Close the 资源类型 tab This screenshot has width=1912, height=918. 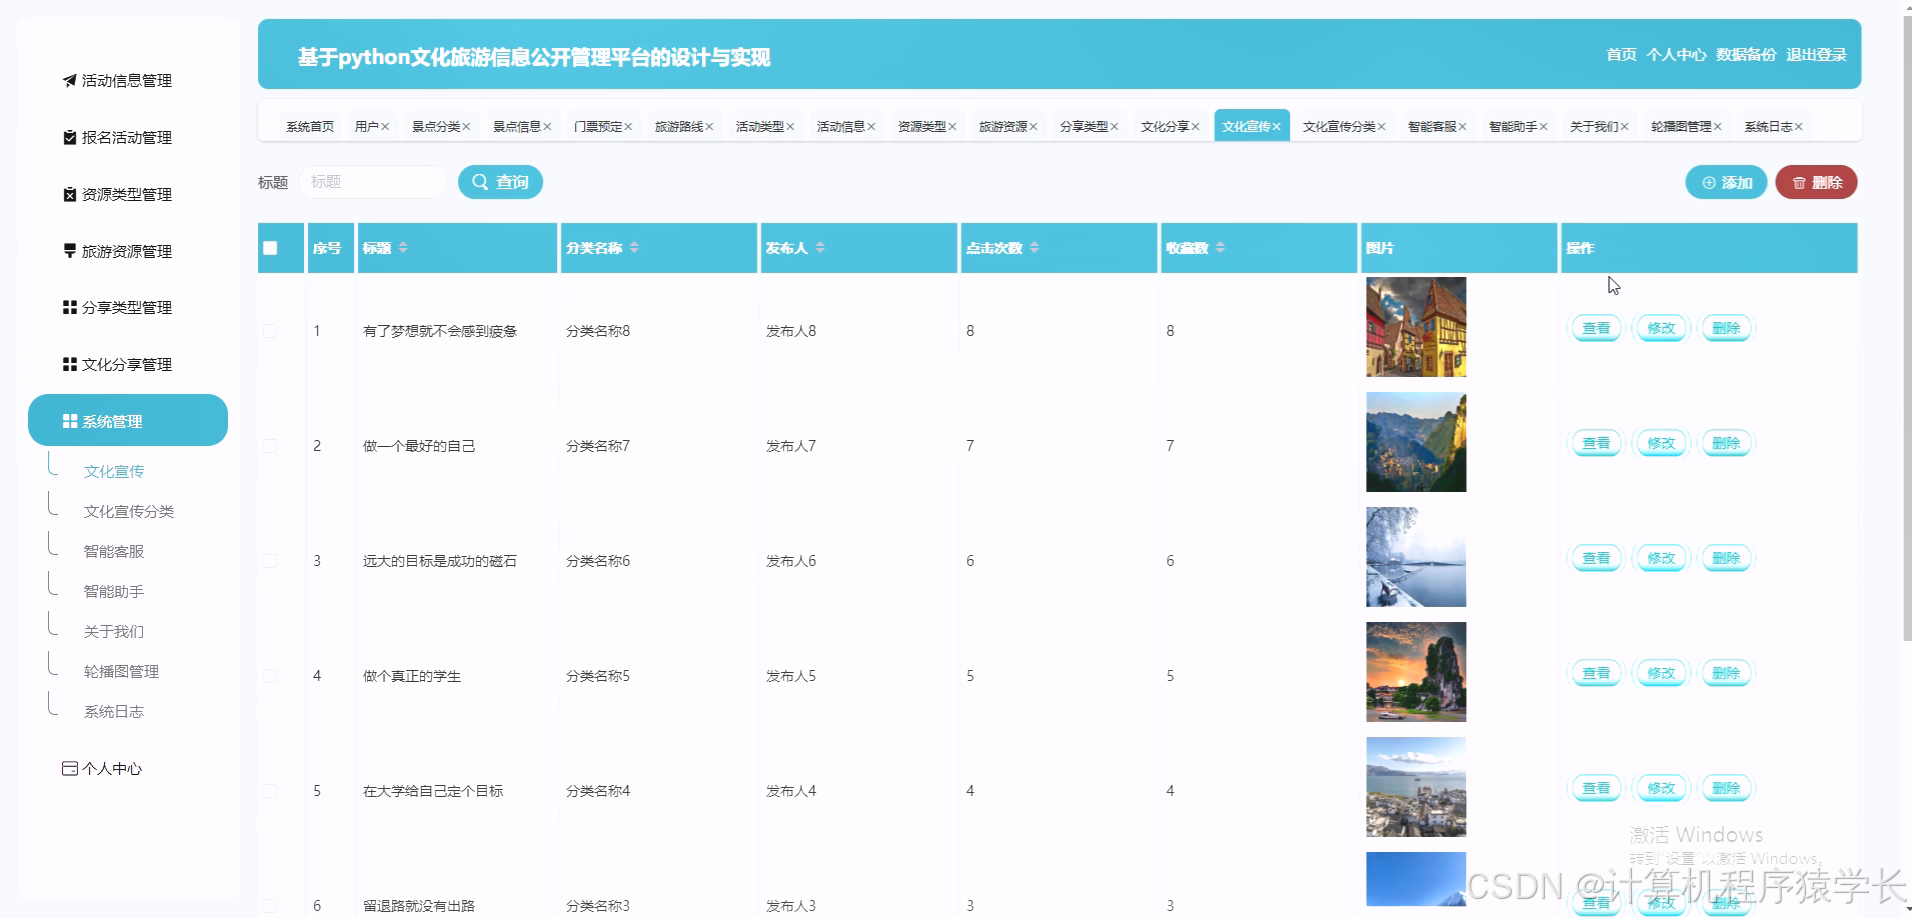pyautogui.click(x=952, y=127)
